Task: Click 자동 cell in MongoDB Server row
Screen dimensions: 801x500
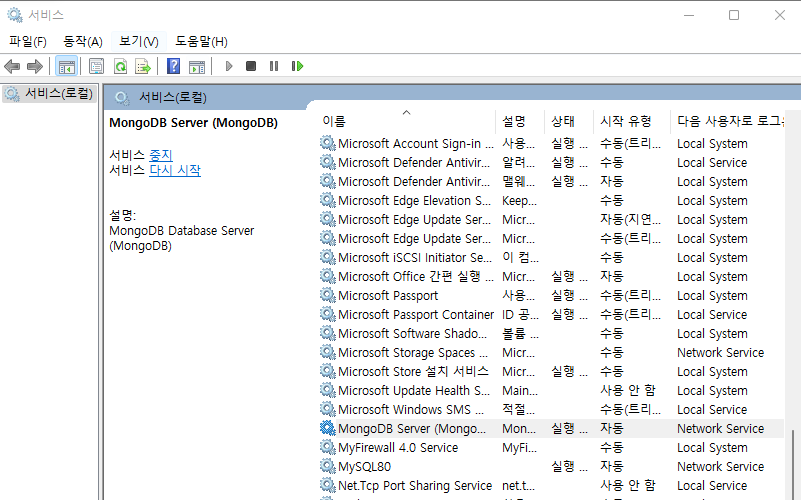Action: click(x=611, y=428)
